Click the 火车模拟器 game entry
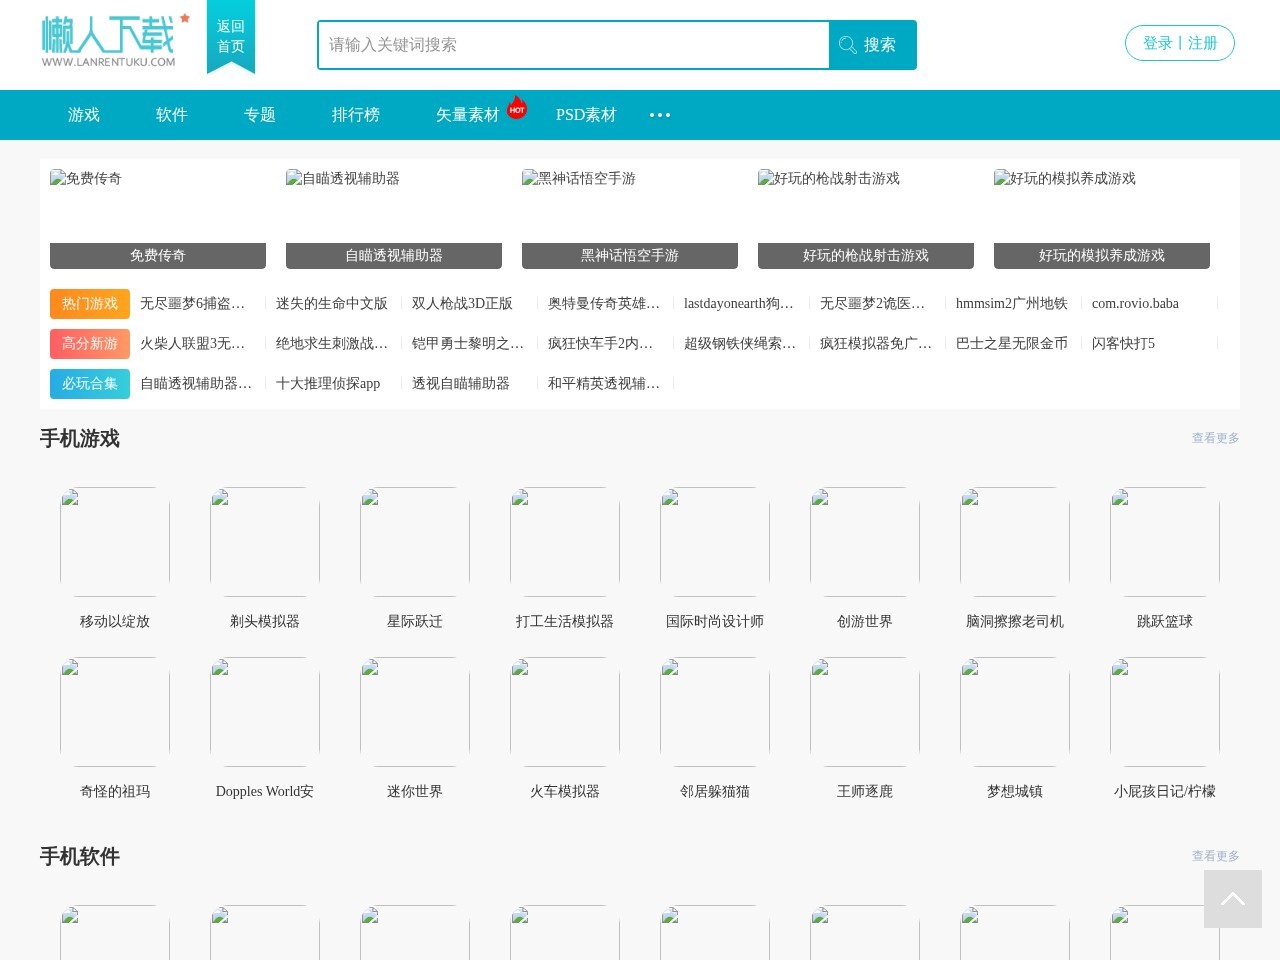Screen dimensions: 1280x960 point(564,711)
